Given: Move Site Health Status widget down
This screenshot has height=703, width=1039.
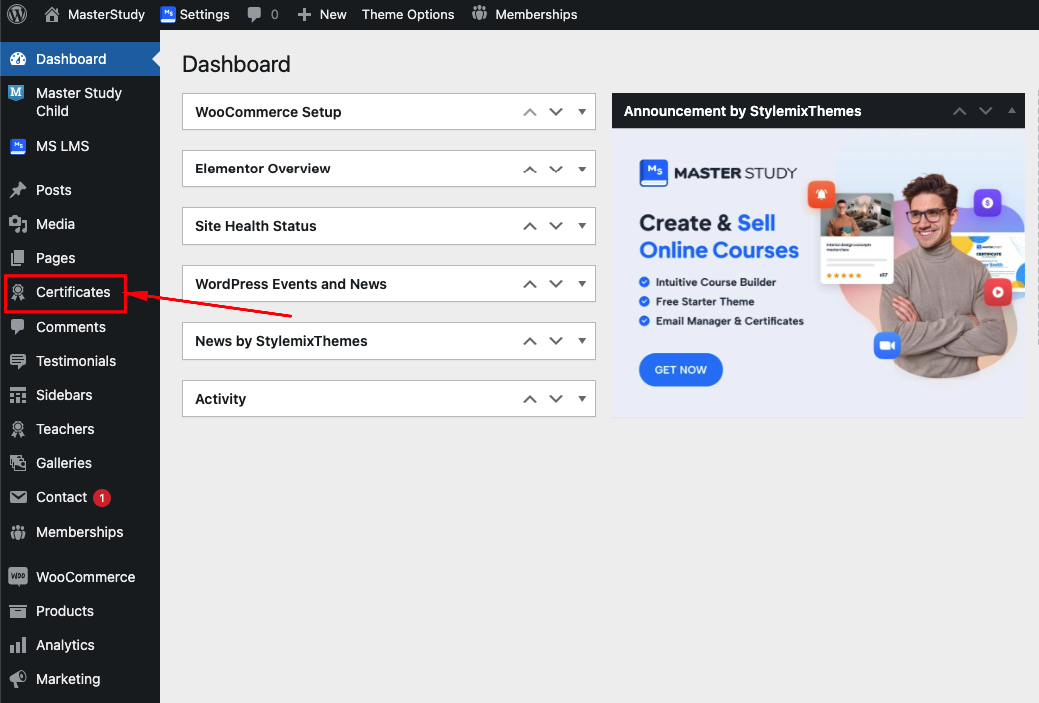Looking at the screenshot, I should [556, 226].
